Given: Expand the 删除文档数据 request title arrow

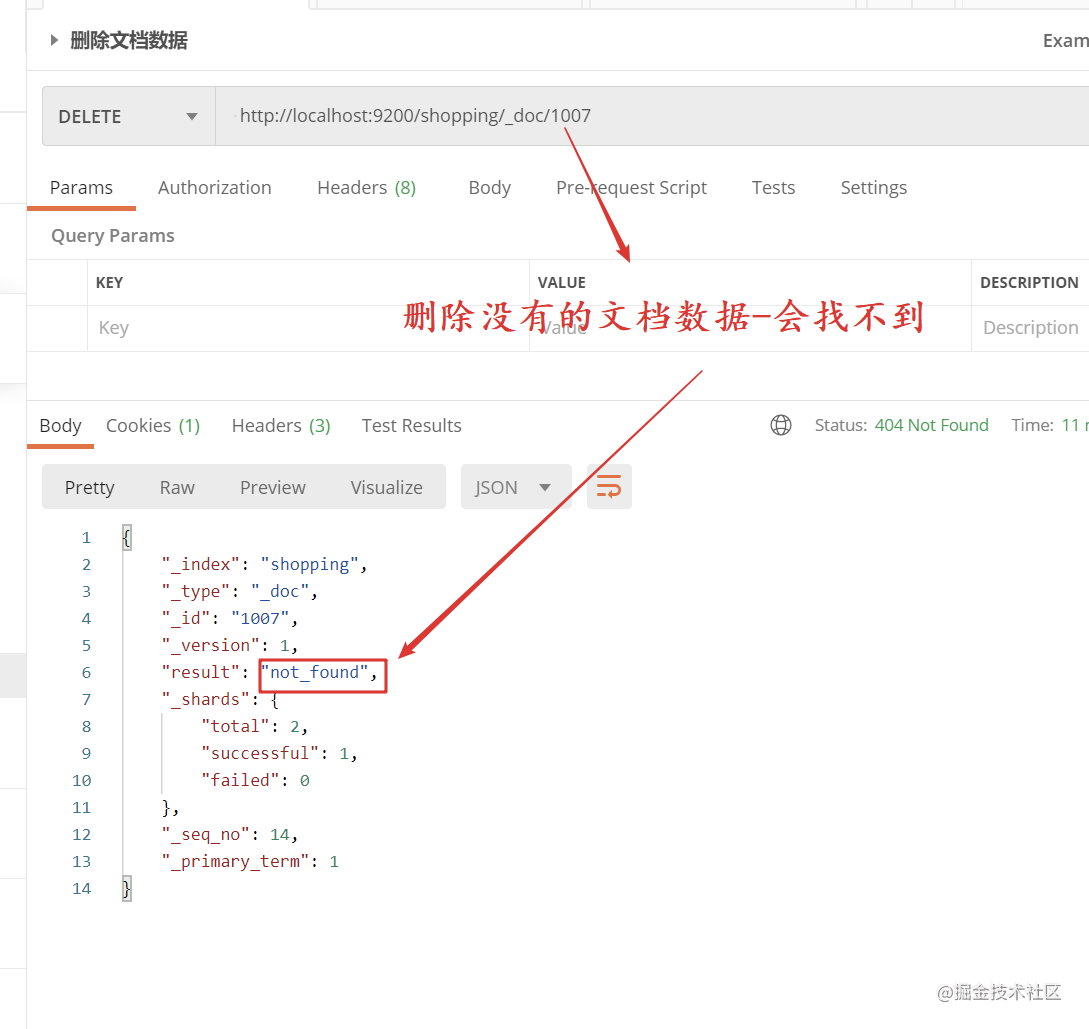Looking at the screenshot, I should [54, 40].
